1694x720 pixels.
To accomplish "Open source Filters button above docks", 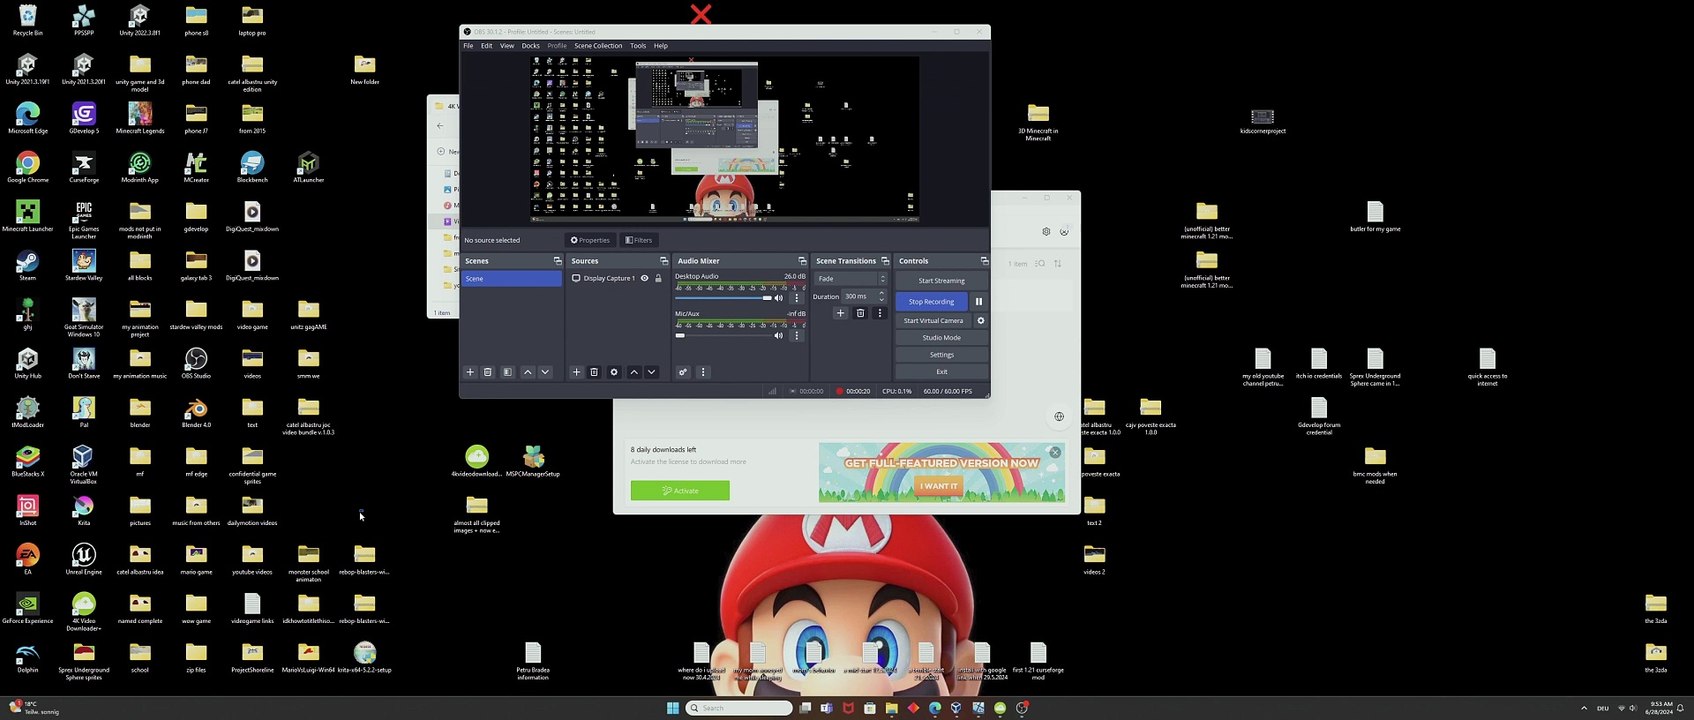I will [x=638, y=240].
